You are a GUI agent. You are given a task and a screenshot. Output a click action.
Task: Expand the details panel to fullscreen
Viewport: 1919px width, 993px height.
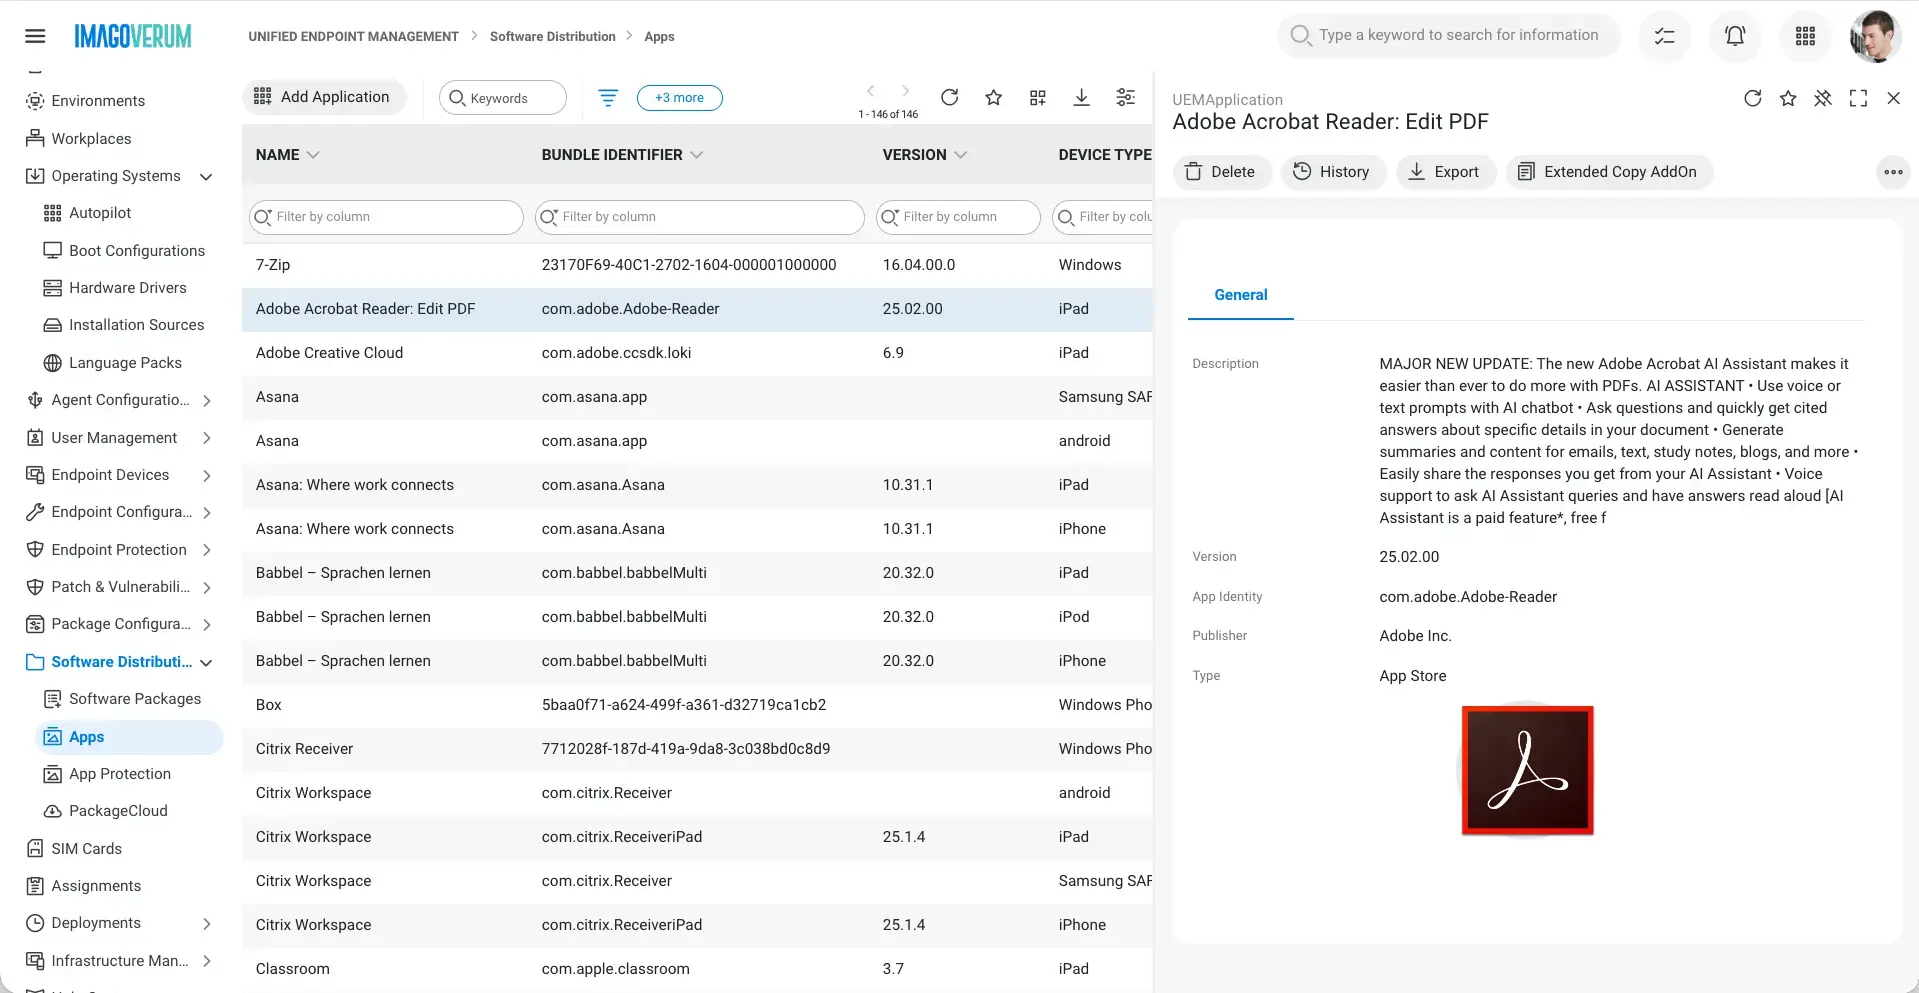click(x=1857, y=98)
